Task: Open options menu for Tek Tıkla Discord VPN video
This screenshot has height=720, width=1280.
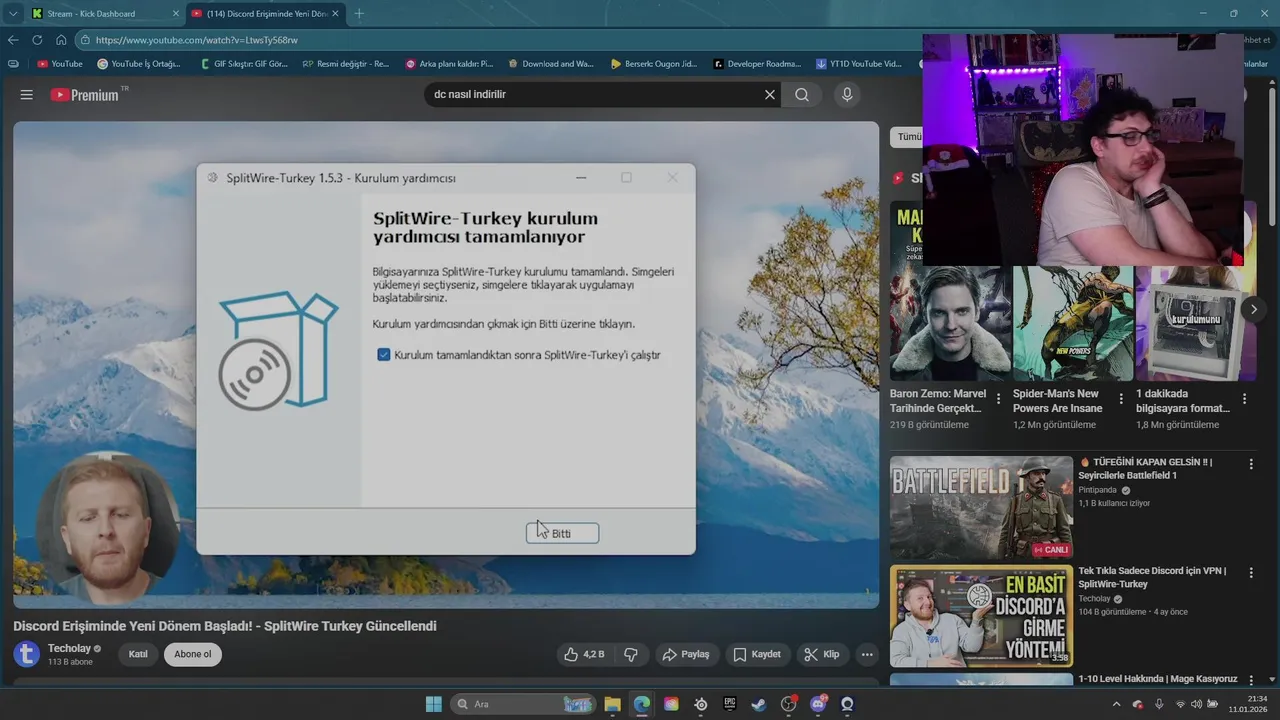Action: 1251,572
